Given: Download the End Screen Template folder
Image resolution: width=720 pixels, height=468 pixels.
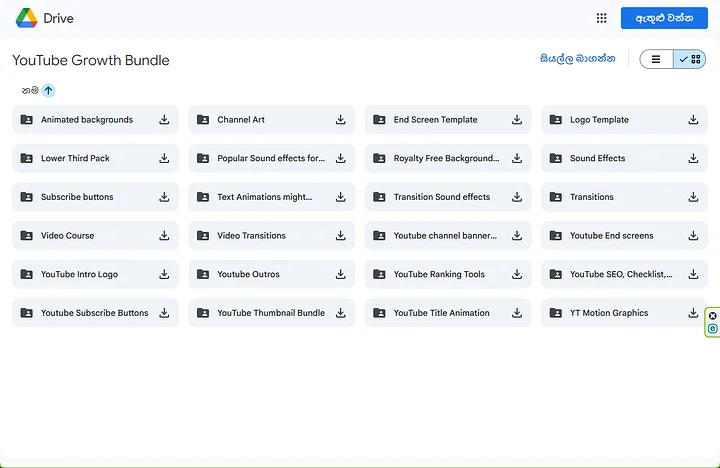Looking at the screenshot, I should 517,120.
